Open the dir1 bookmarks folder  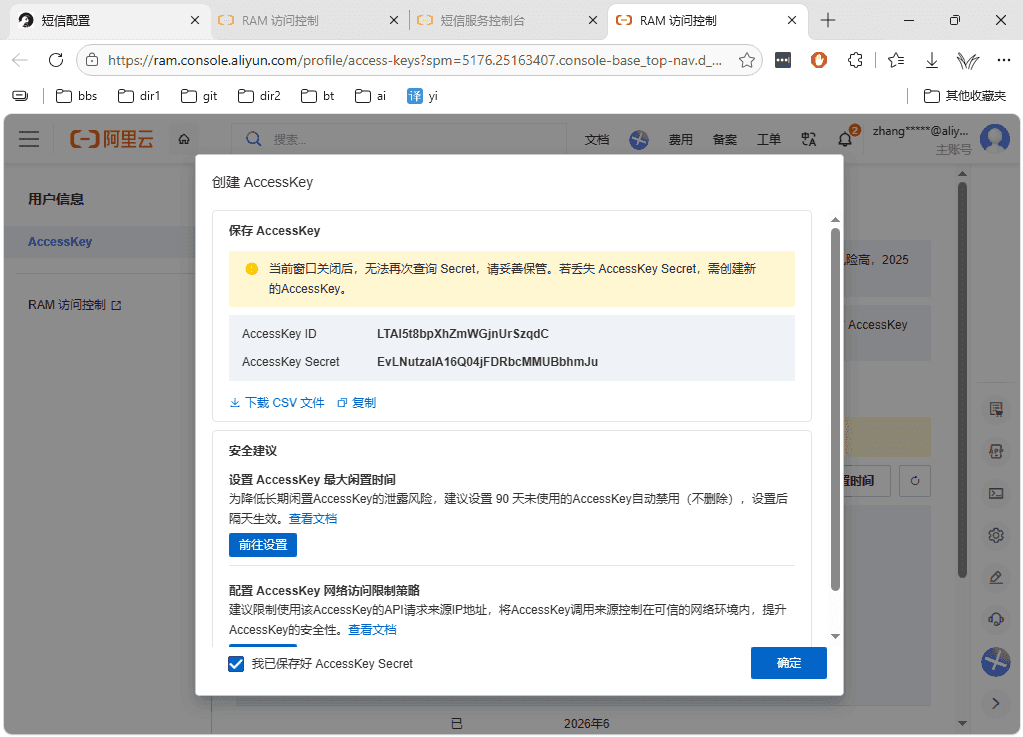point(139,97)
